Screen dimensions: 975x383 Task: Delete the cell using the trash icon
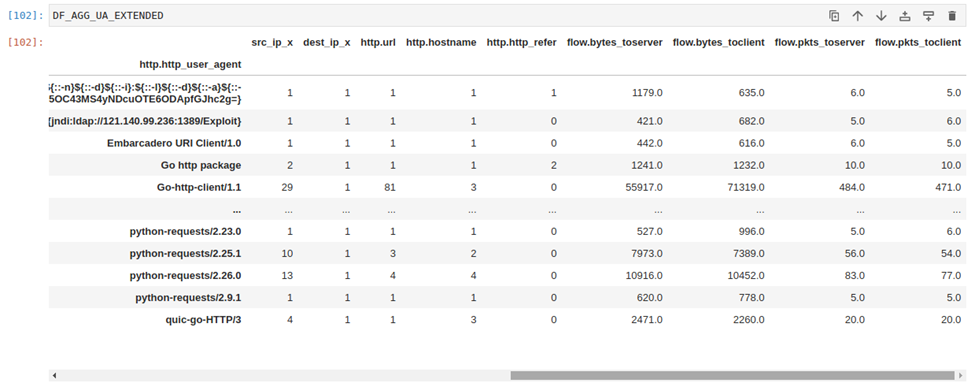[x=952, y=16]
